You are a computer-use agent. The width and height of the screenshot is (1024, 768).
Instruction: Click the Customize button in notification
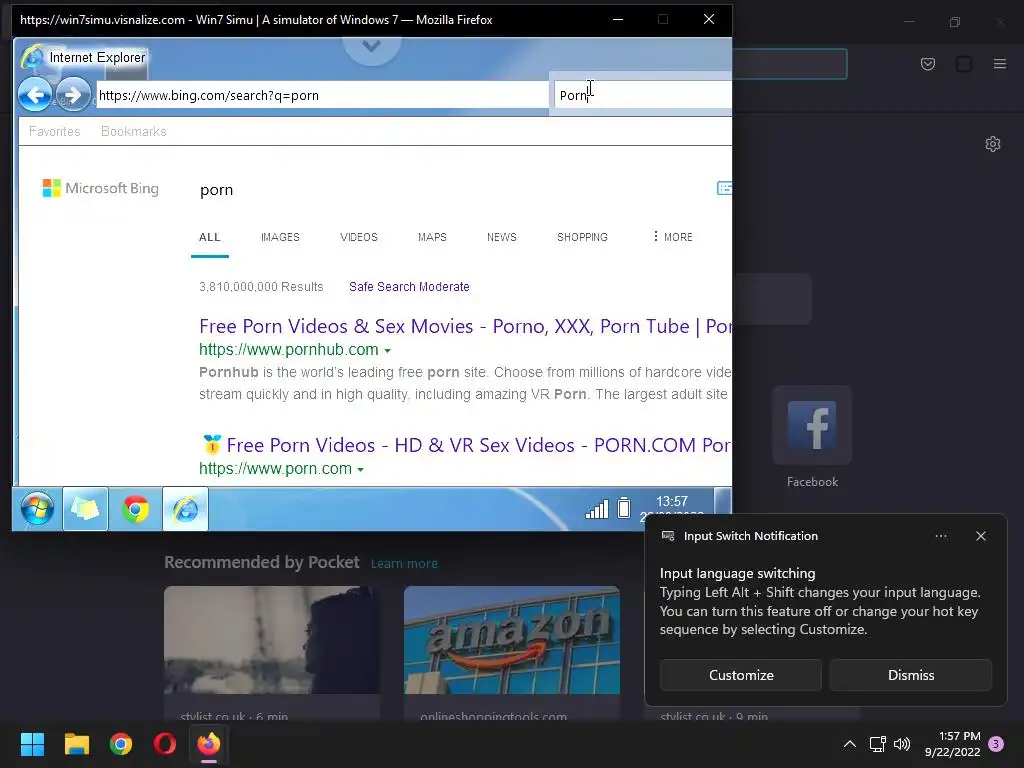pyautogui.click(x=741, y=675)
